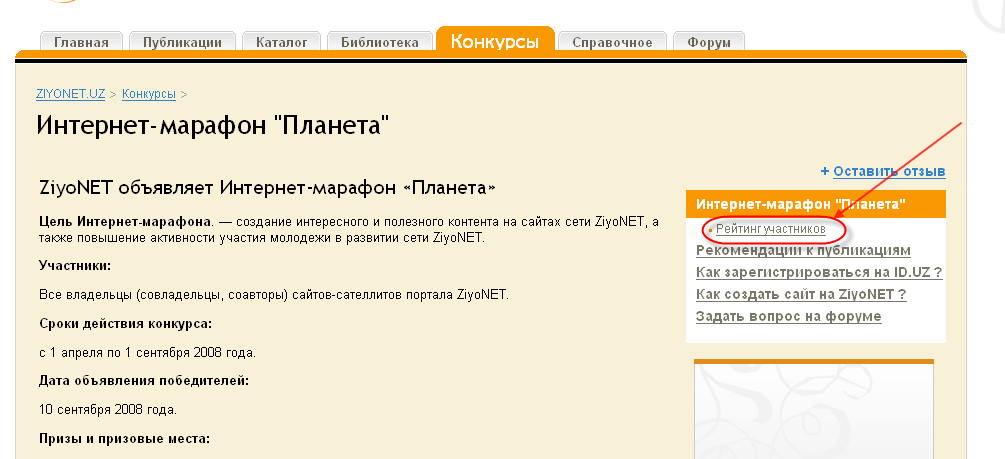Click text 10 сентября 2008 года
The image size is (1005, 459).
click(108, 409)
